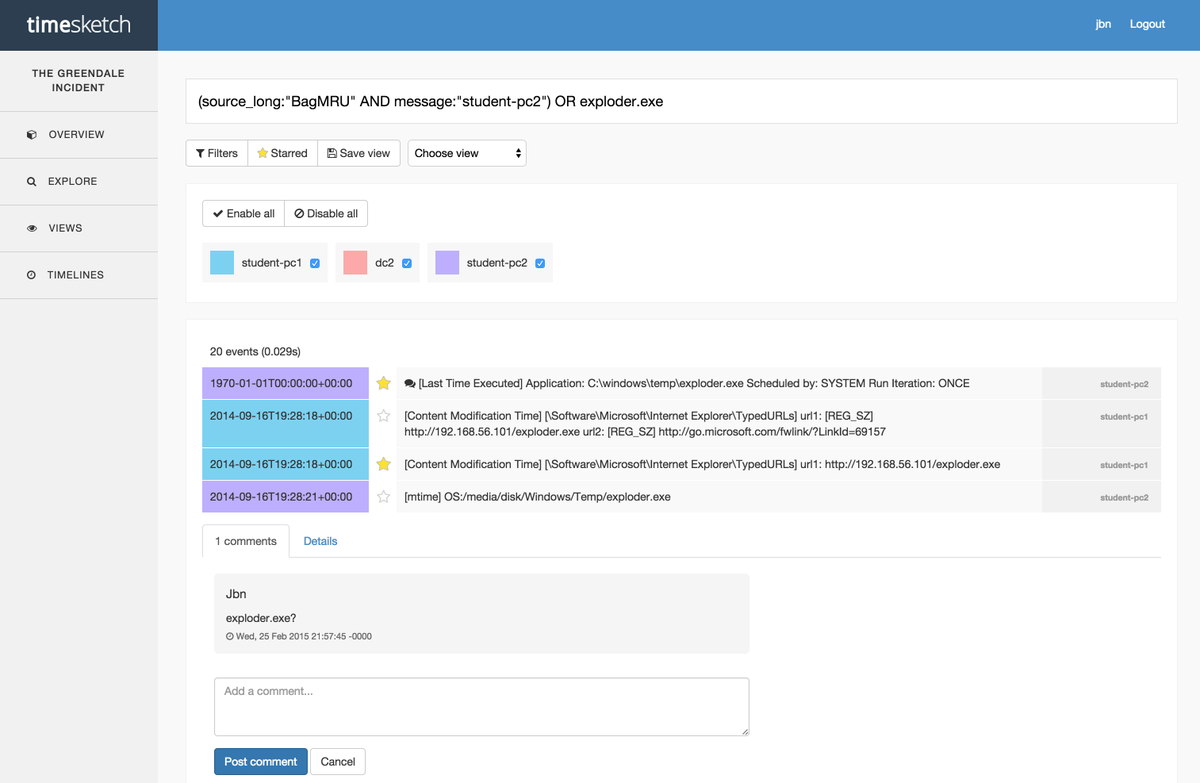Click the Logout link
Image resolution: width=1200 pixels, height=783 pixels.
tap(1147, 24)
